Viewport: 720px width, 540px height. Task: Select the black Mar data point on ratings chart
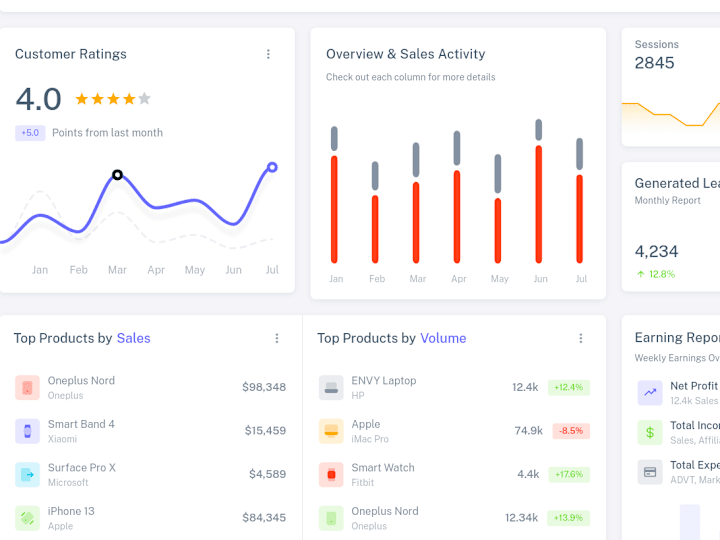tap(118, 174)
